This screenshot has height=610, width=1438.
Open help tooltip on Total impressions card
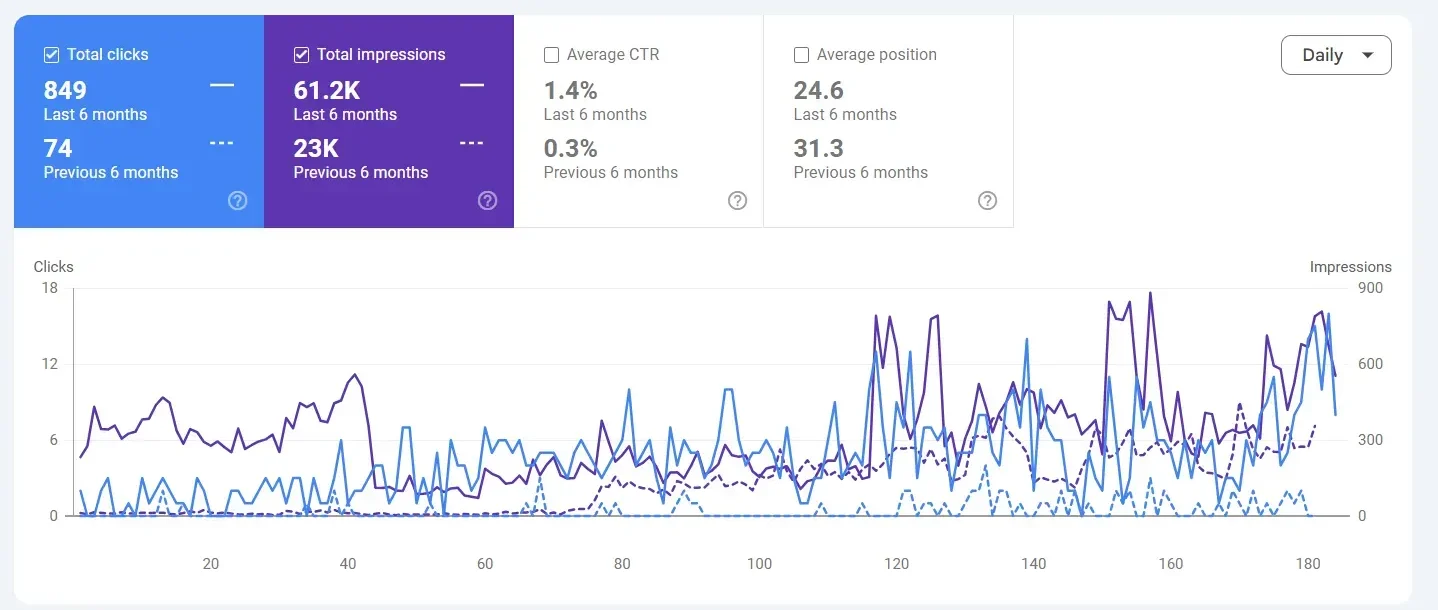487,200
